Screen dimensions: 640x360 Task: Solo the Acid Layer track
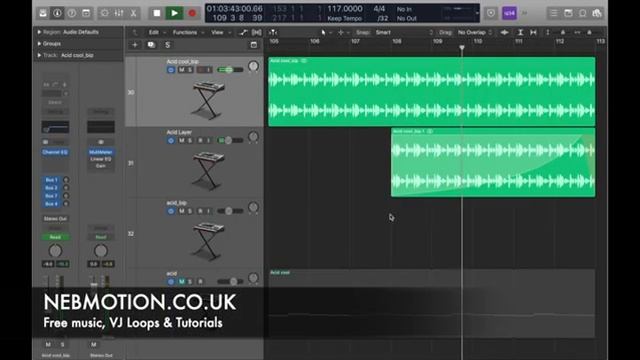(x=190, y=140)
